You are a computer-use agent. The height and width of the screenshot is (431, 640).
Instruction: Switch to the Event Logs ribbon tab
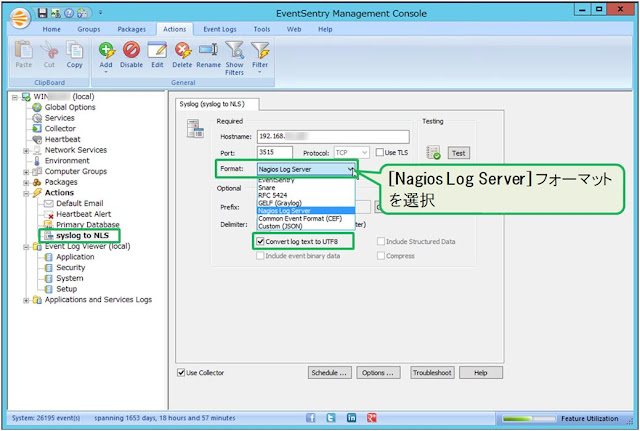220,29
